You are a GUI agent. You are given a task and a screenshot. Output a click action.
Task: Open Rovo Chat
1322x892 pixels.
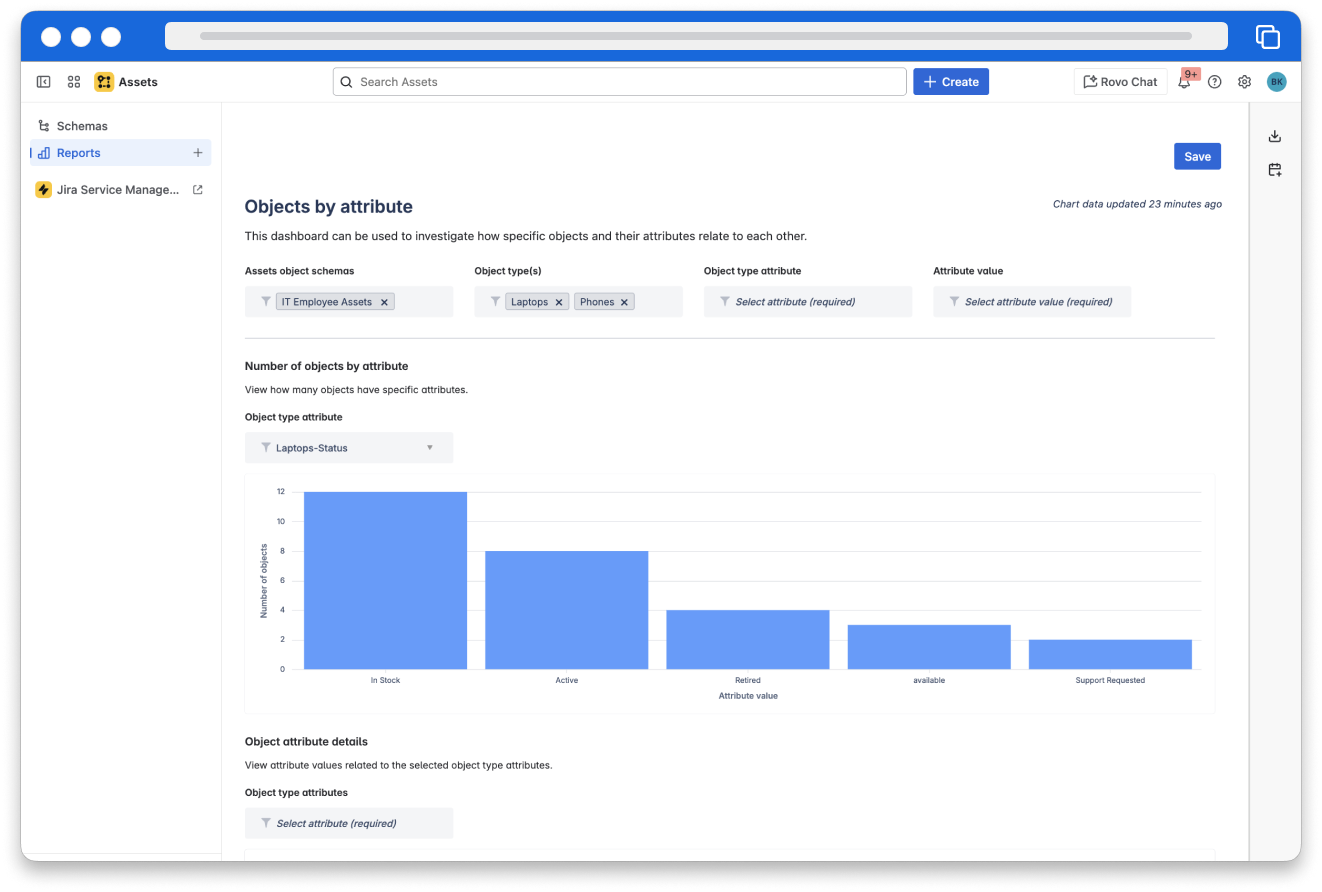pos(1120,82)
